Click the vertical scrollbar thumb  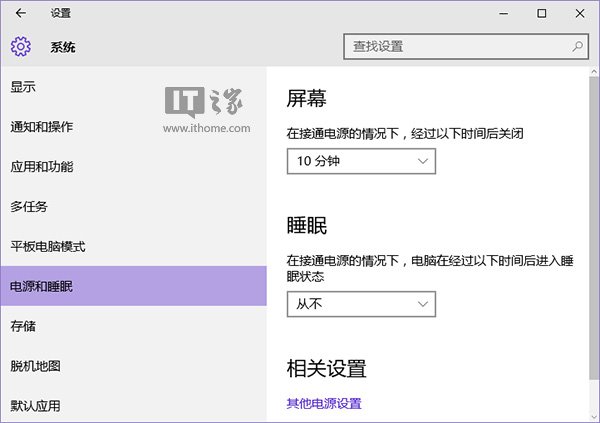point(594,228)
